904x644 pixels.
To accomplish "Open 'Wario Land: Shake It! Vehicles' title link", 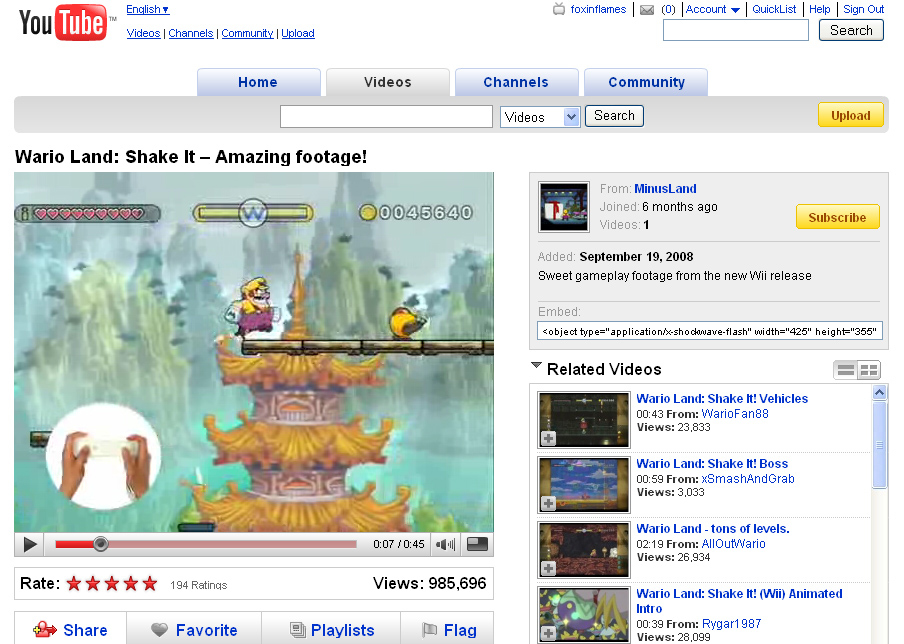I will tap(722, 398).
